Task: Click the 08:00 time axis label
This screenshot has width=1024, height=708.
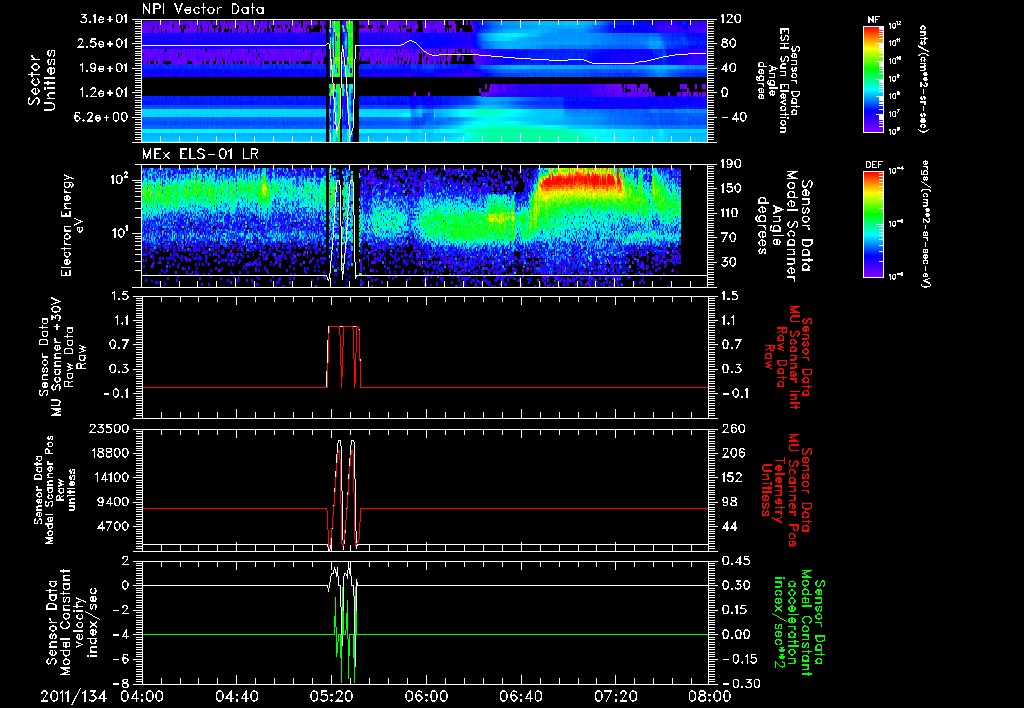Action: [710, 696]
